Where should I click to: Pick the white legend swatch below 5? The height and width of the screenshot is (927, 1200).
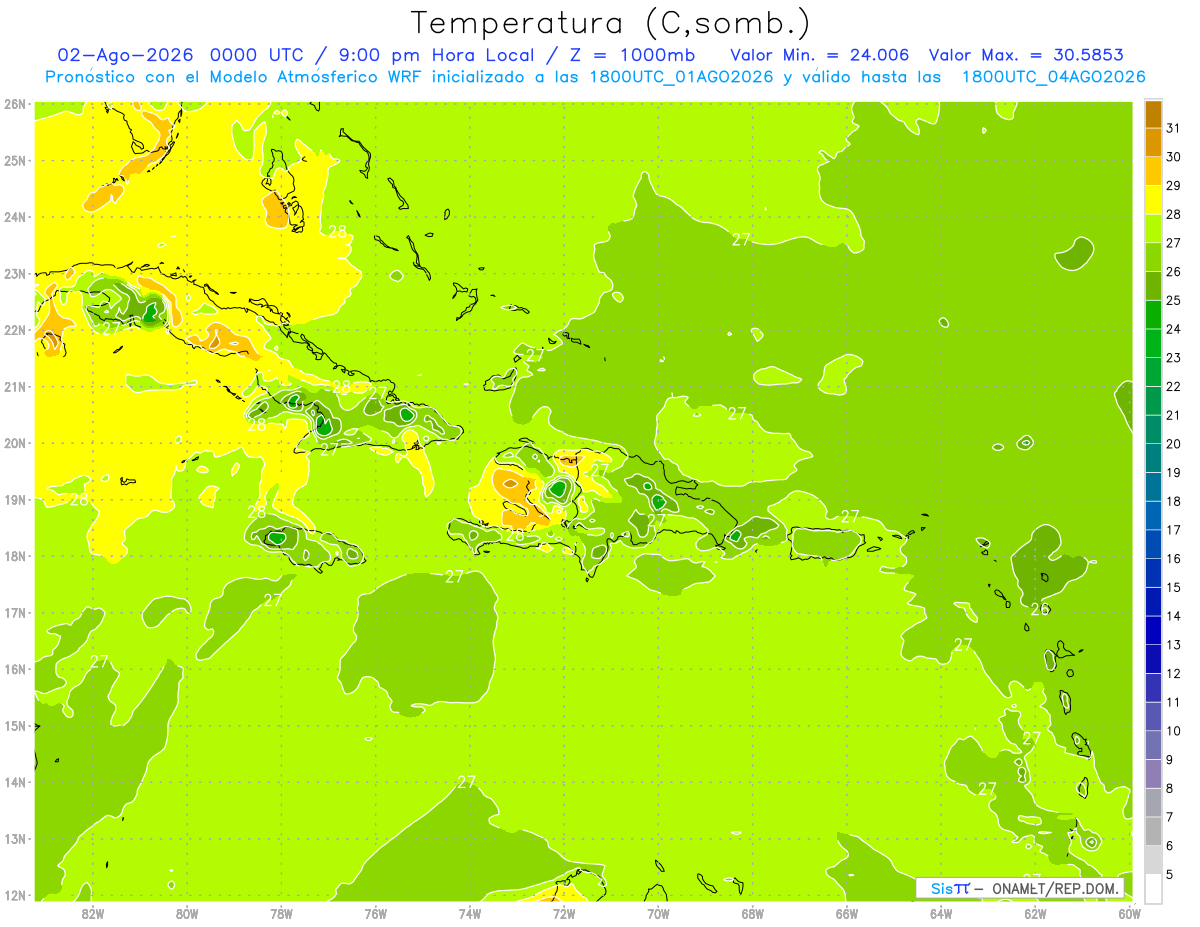coord(1153,888)
